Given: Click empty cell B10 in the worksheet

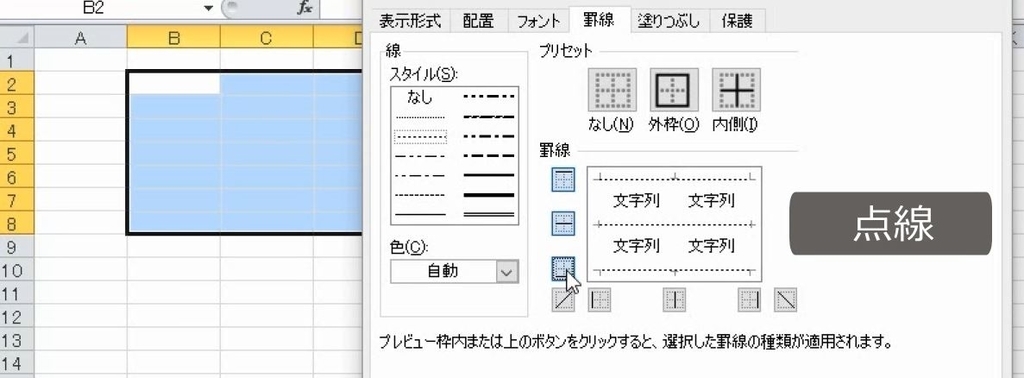Looking at the screenshot, I should [173, 271].
